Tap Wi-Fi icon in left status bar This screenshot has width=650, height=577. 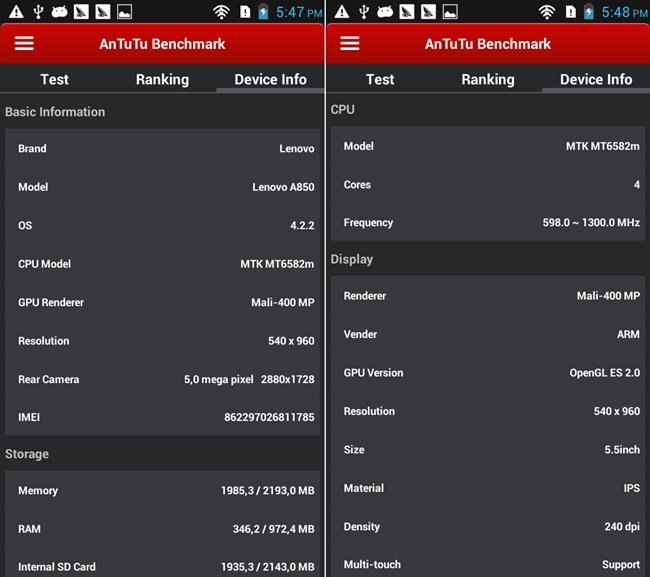pyautogui.click(x=221, y=12)
